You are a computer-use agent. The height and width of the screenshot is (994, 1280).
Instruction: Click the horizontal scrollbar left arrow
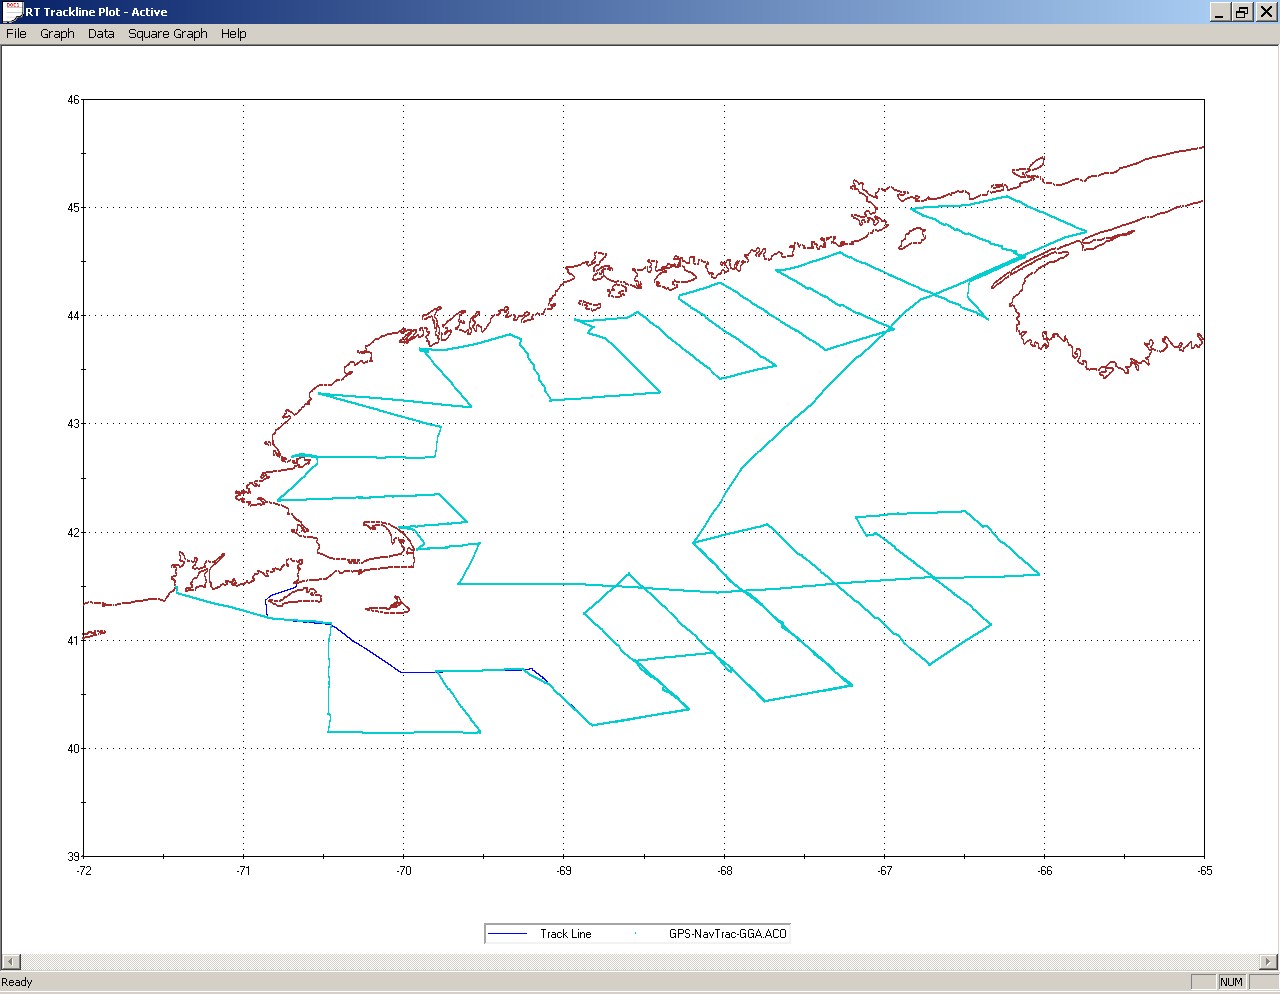coord(11,962)
